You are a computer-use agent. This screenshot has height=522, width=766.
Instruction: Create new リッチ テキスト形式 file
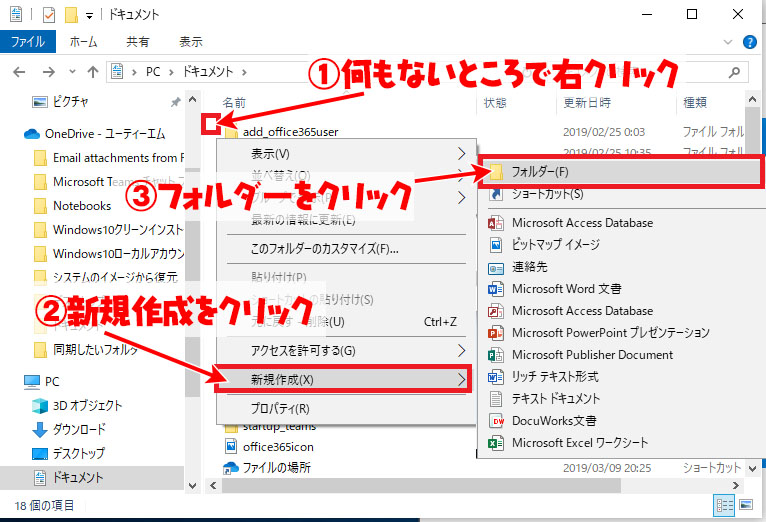[x=621, y=376]
